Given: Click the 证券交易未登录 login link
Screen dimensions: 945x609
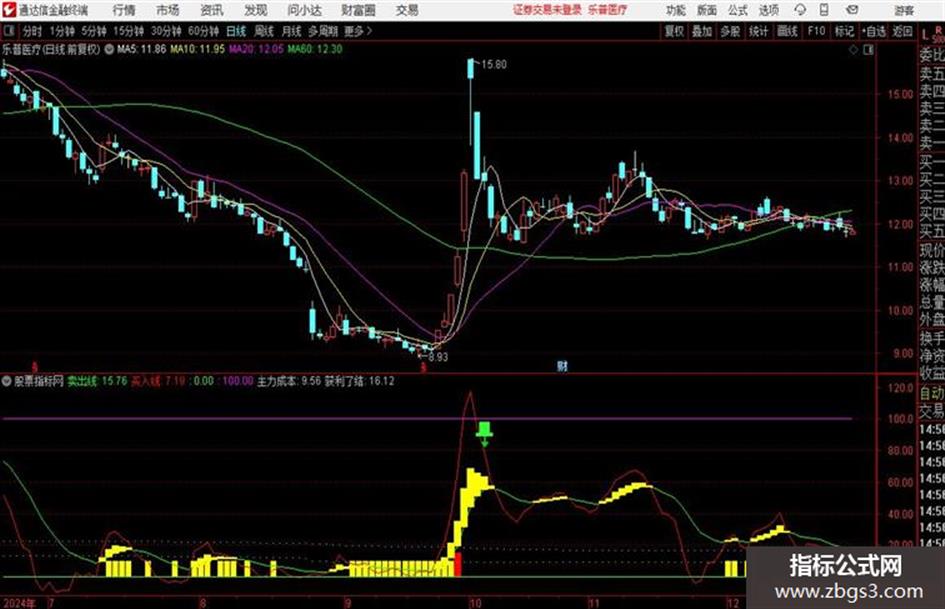Looking at the screenshot, I should click(547, 10).
